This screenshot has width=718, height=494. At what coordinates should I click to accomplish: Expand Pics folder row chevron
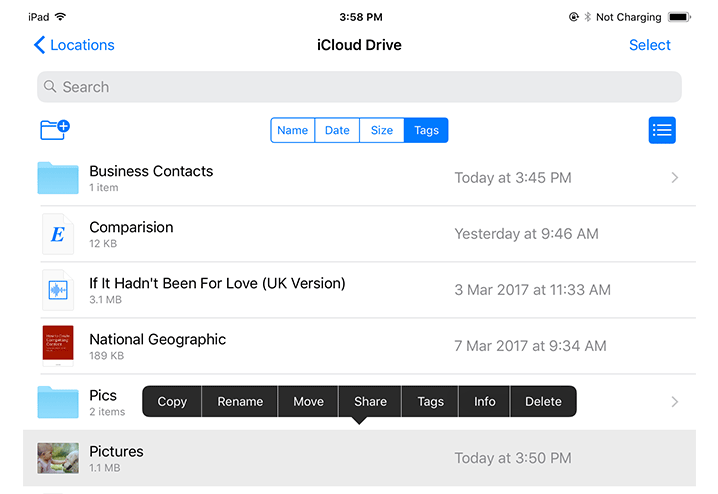click(675, 402)
